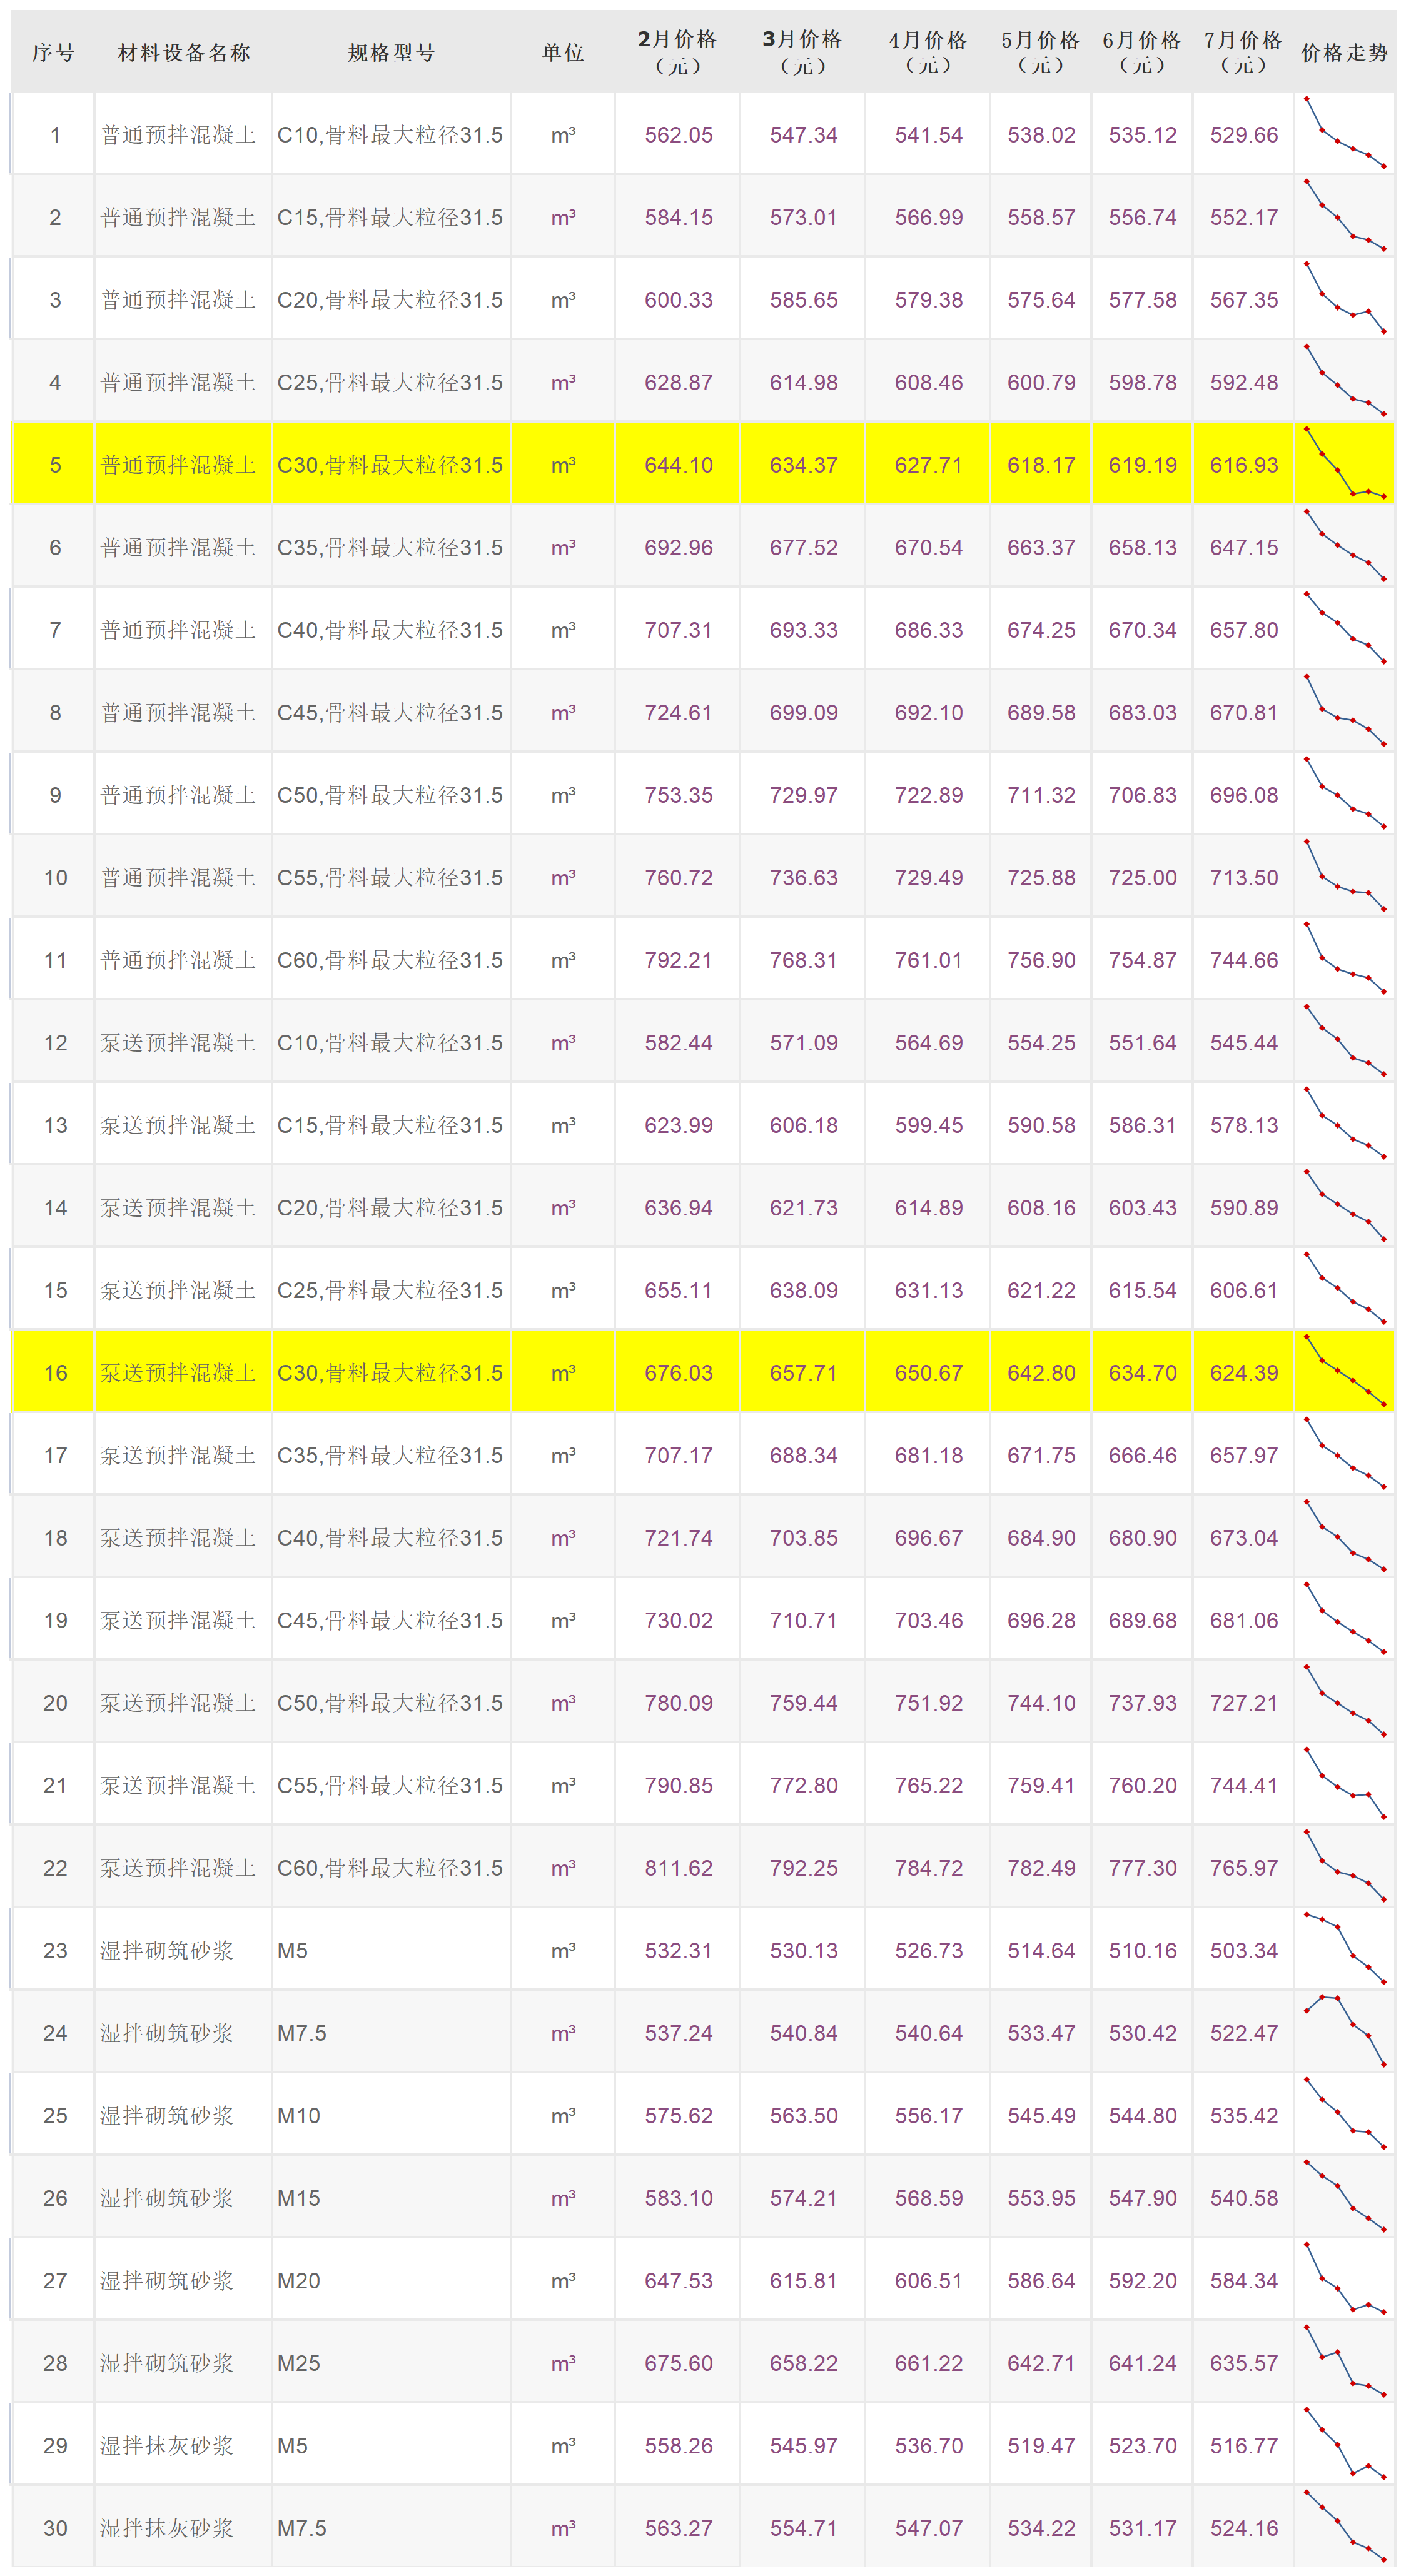
Task: Select price 503.34 in row 23
Action: point(1244,1951)
